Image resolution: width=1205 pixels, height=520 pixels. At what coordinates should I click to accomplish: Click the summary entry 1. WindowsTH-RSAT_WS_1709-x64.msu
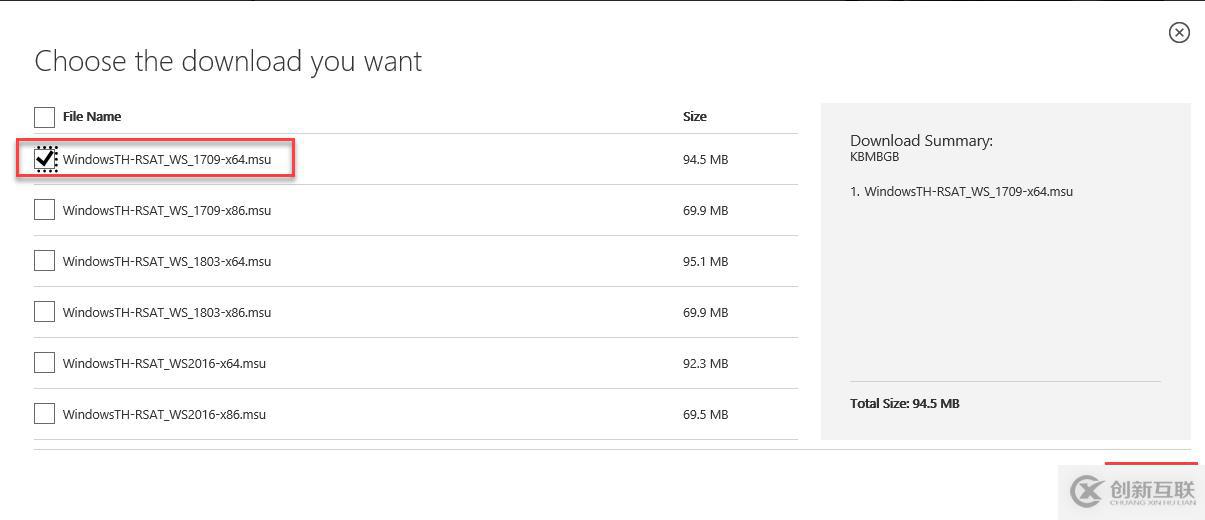[x=961, y=191]
